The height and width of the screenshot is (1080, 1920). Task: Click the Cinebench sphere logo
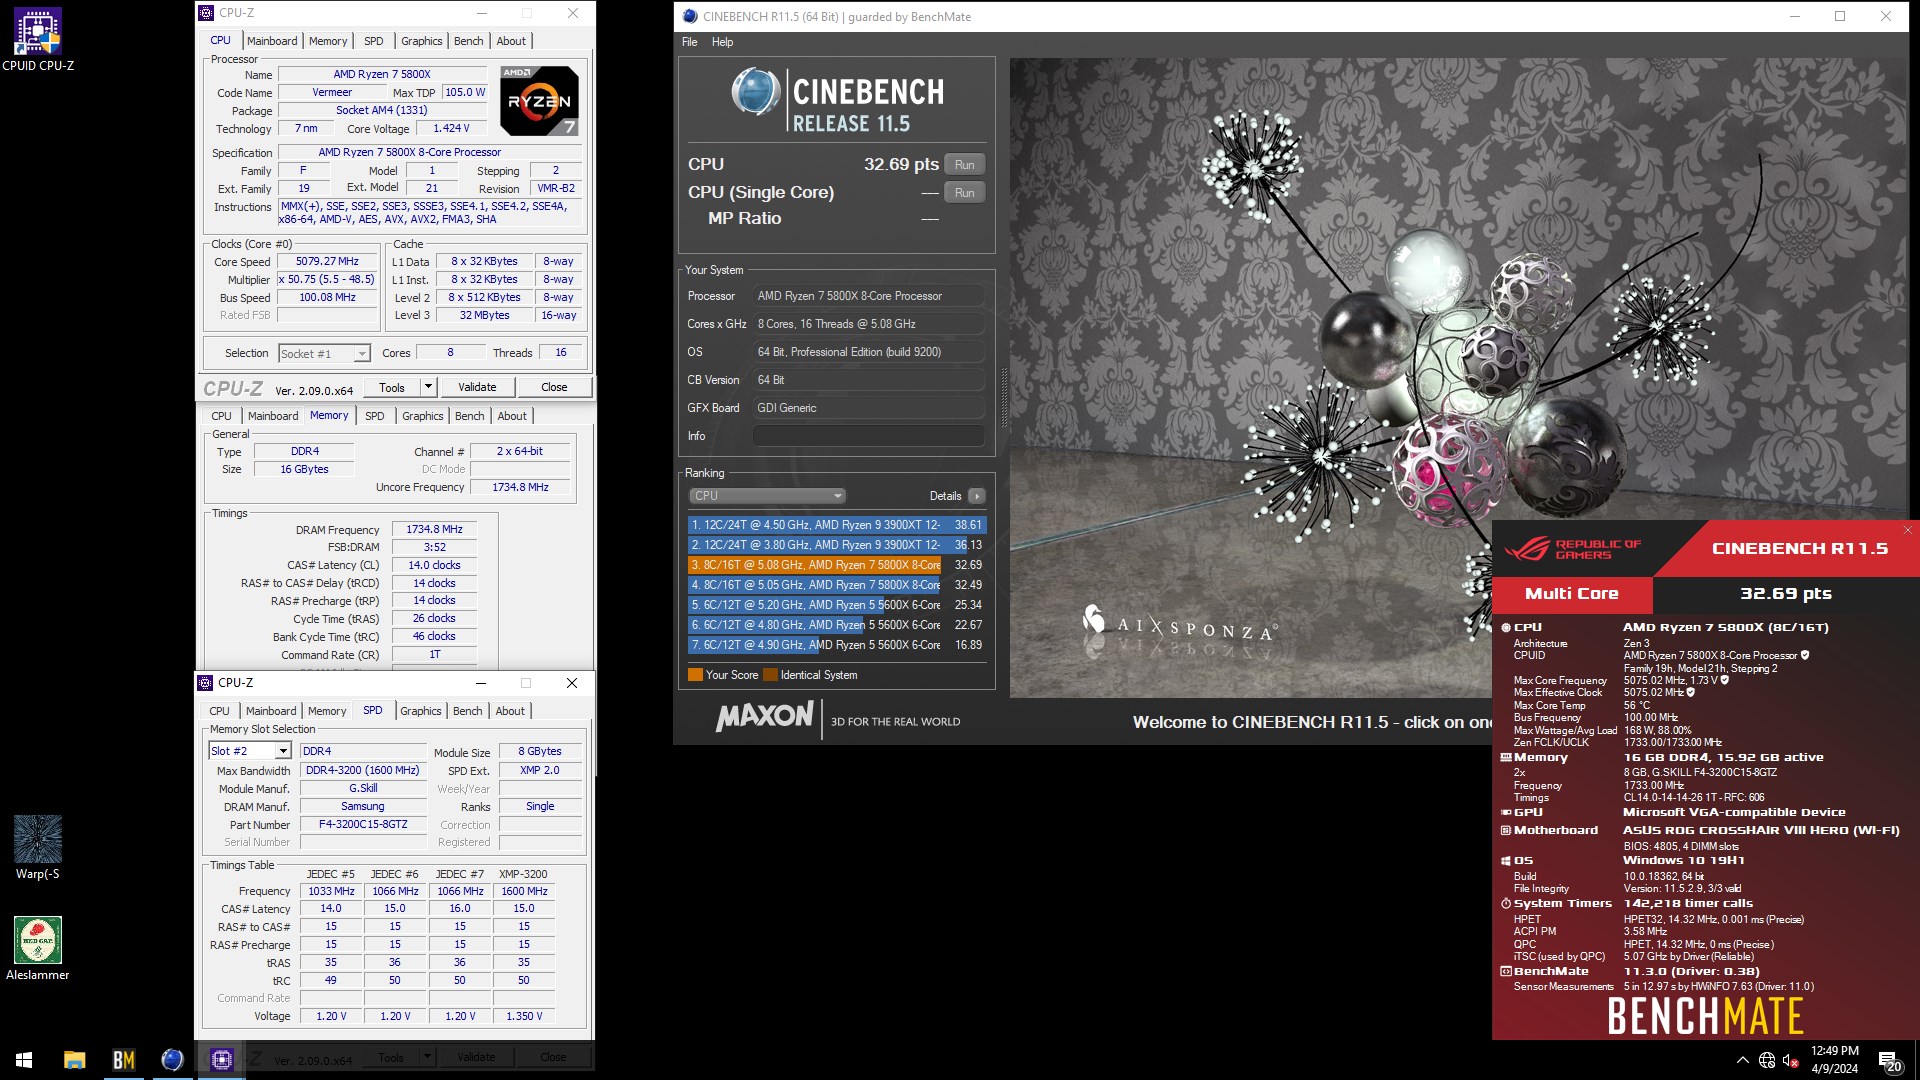tap(755, 92)
